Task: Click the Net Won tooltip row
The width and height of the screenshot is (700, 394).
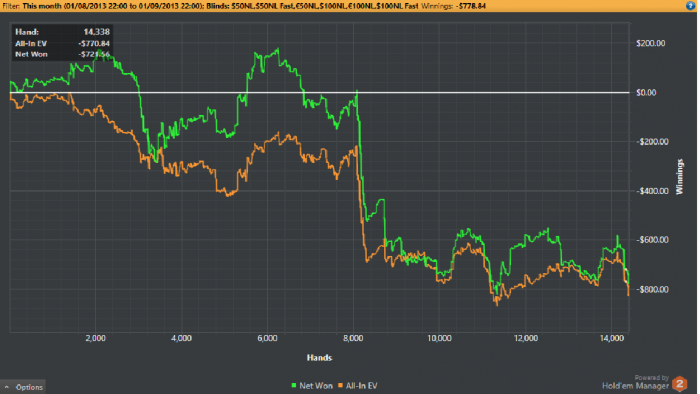Action: click(x=62, y=54)
